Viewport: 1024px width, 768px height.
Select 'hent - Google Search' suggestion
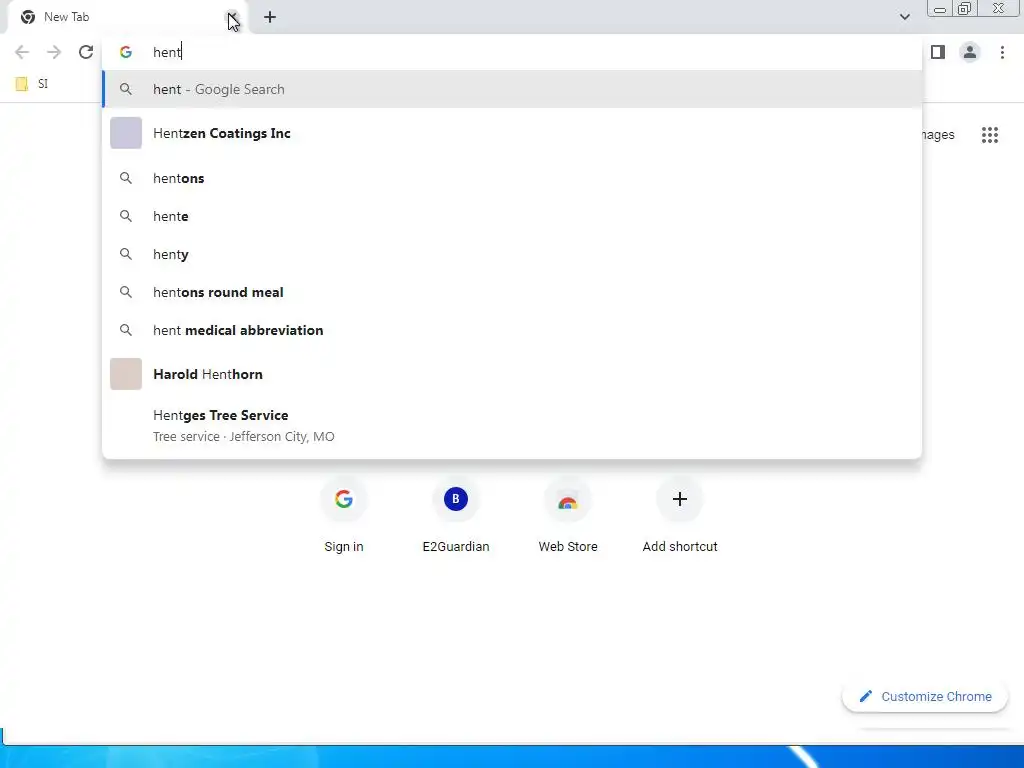512,89
